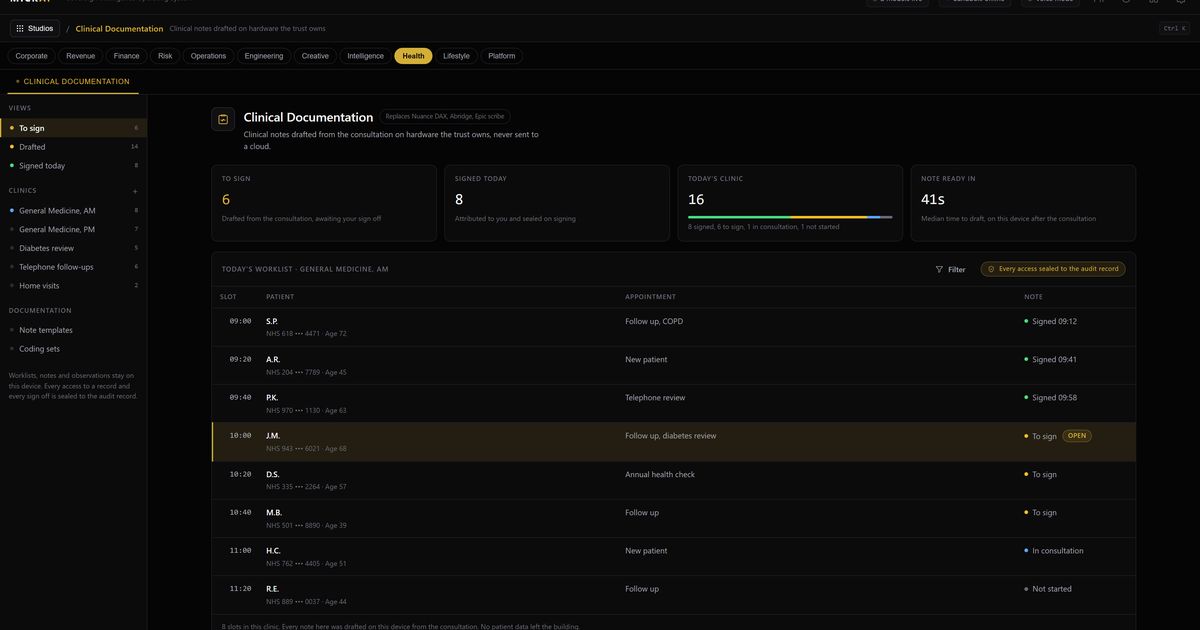
Task: Click the 11:20 slot time
Action: point(240,588)
